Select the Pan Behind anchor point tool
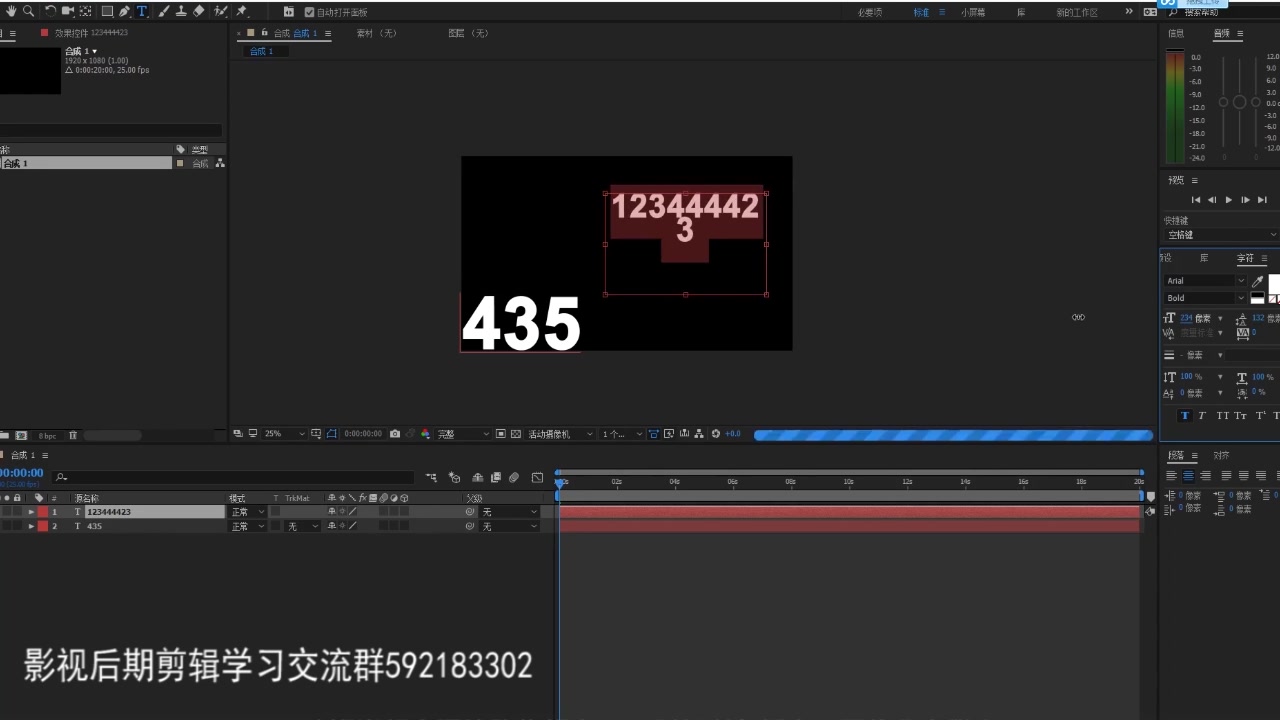The image size is (1280, 720). [85, 11]
